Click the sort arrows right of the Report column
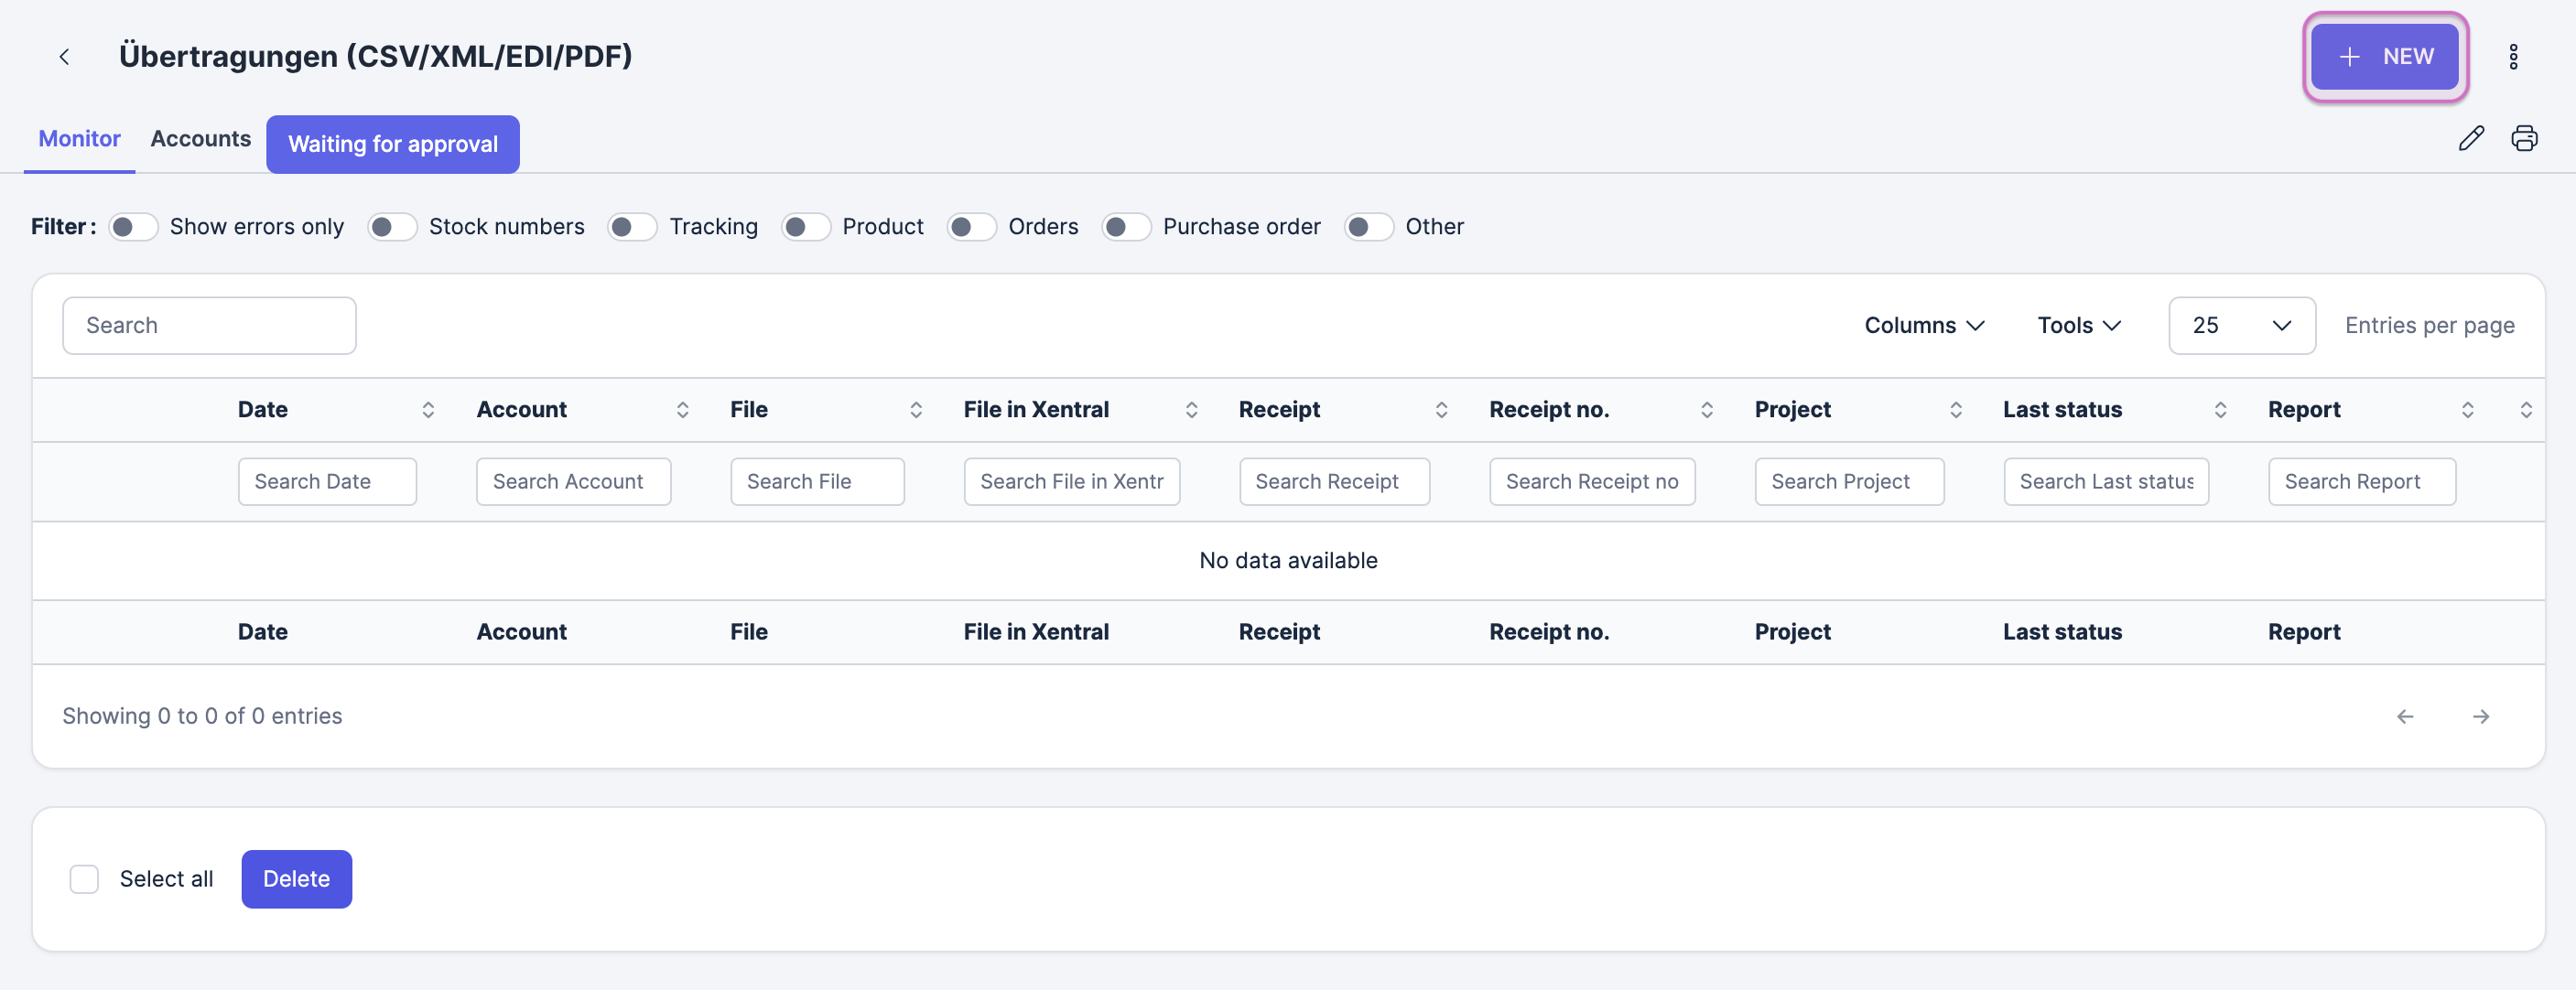 point(2526,410)
